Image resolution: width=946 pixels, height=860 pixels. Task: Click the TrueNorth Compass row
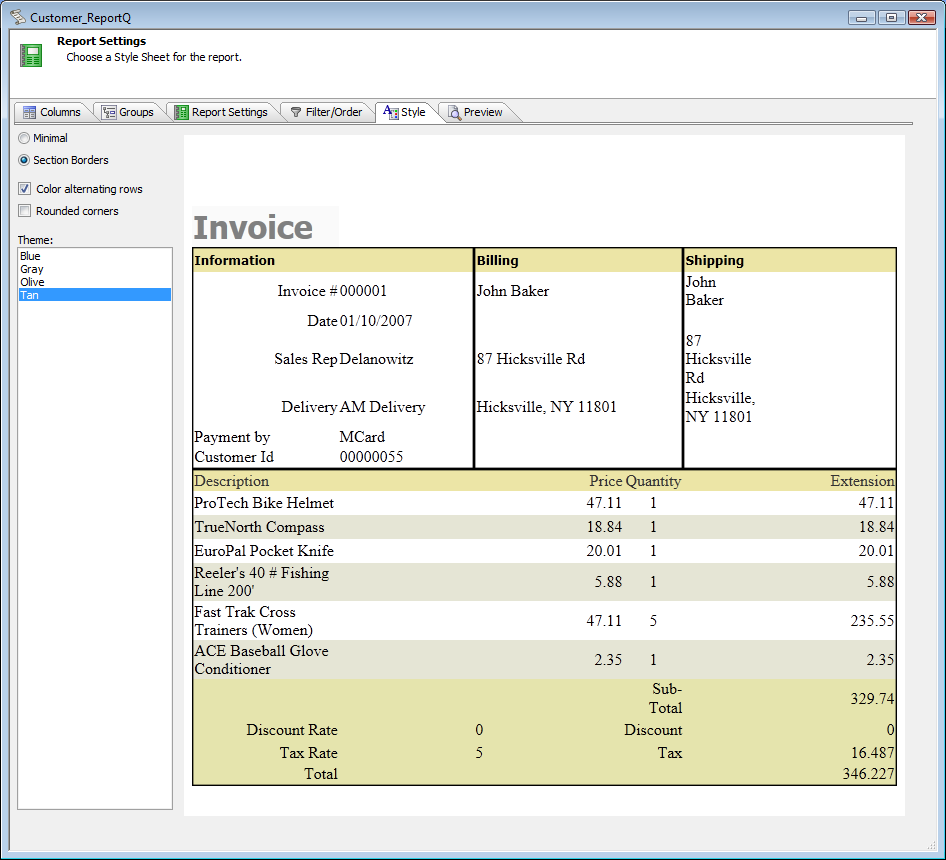(x=544, y=527)
